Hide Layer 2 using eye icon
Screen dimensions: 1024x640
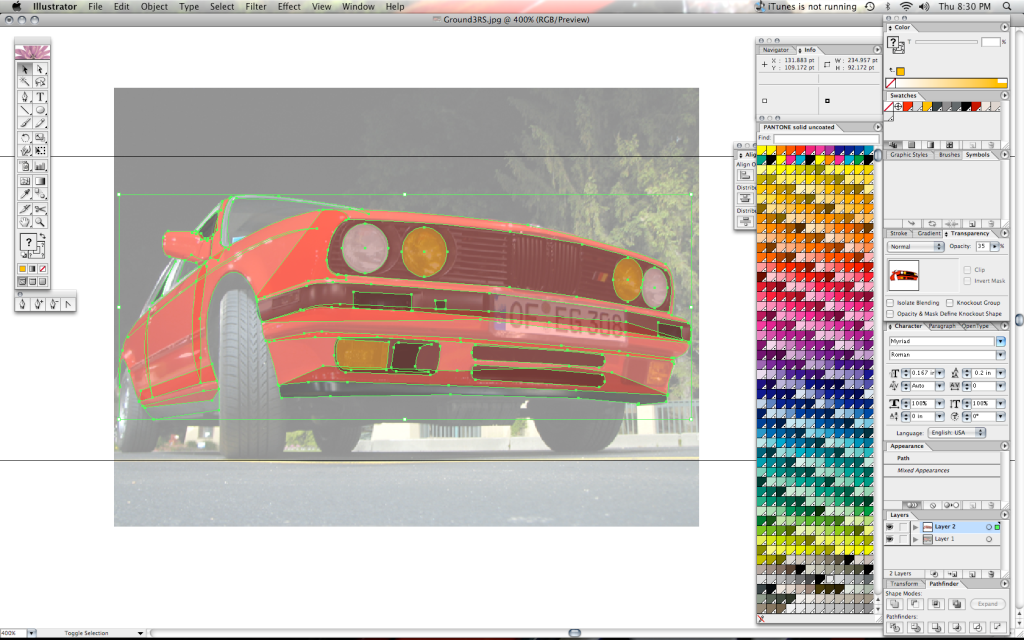pyautogui.click(x=890, y=526)
